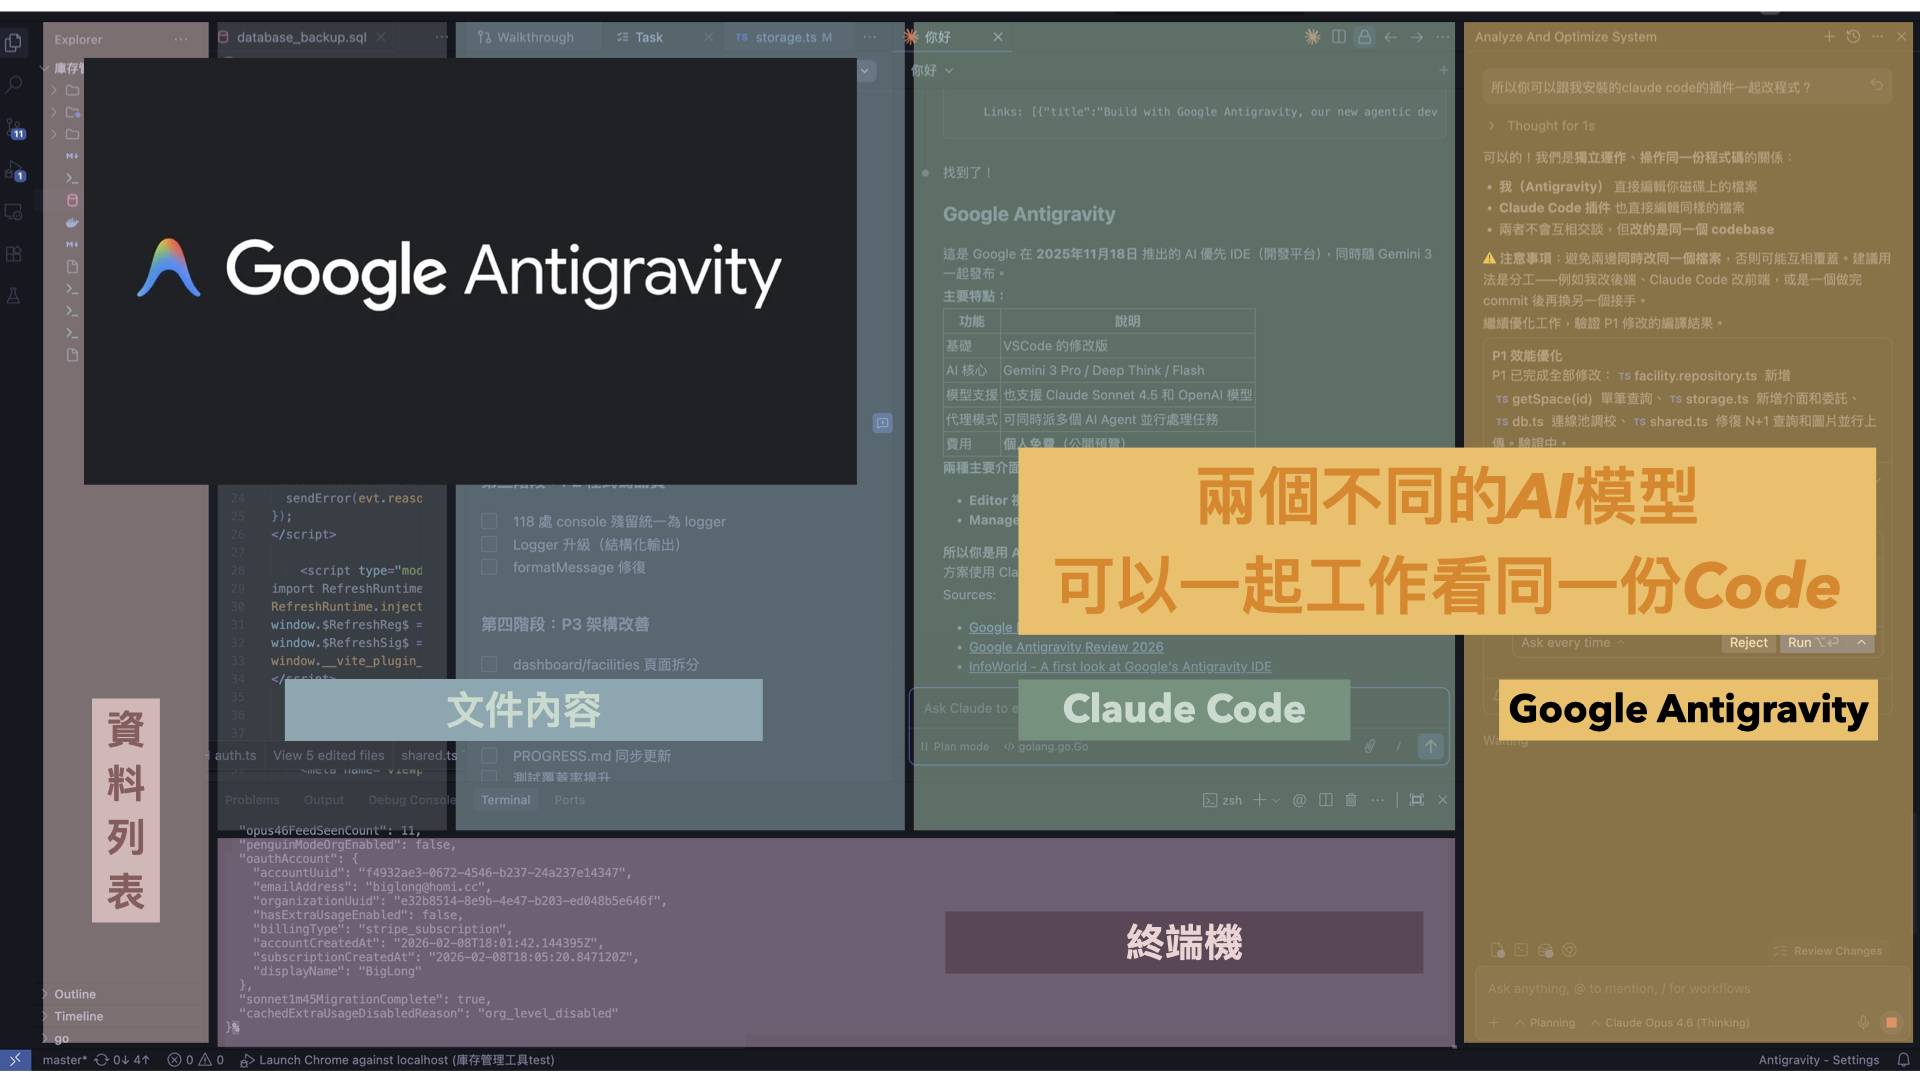Select the storage.ts editor tab
This screenshot has height=1080, width=1920.
point(786,37)
